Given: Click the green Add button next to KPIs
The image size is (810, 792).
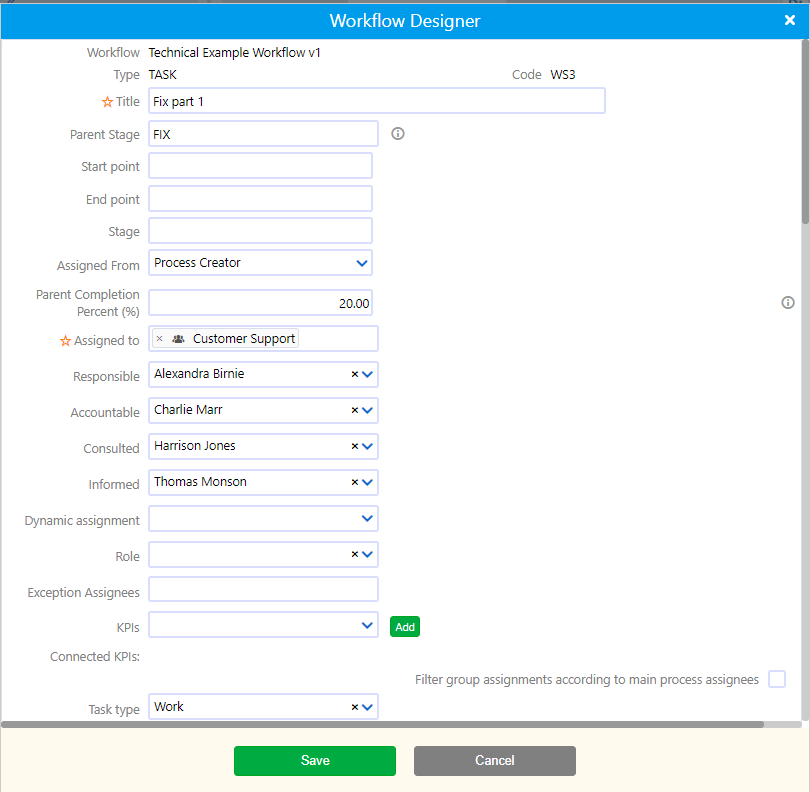Looking at the screenshot, I should tap(404, 627).
